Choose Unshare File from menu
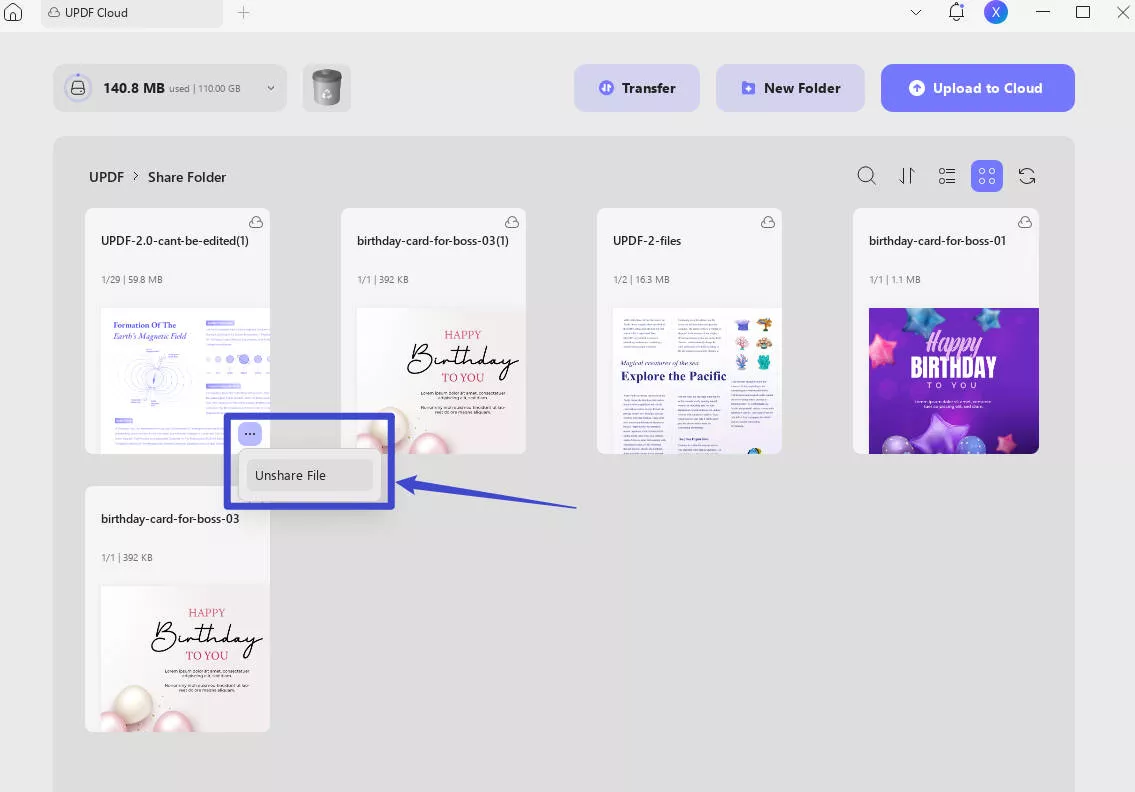This screenshot has width=1135, height=792. (x=310, y=476)
